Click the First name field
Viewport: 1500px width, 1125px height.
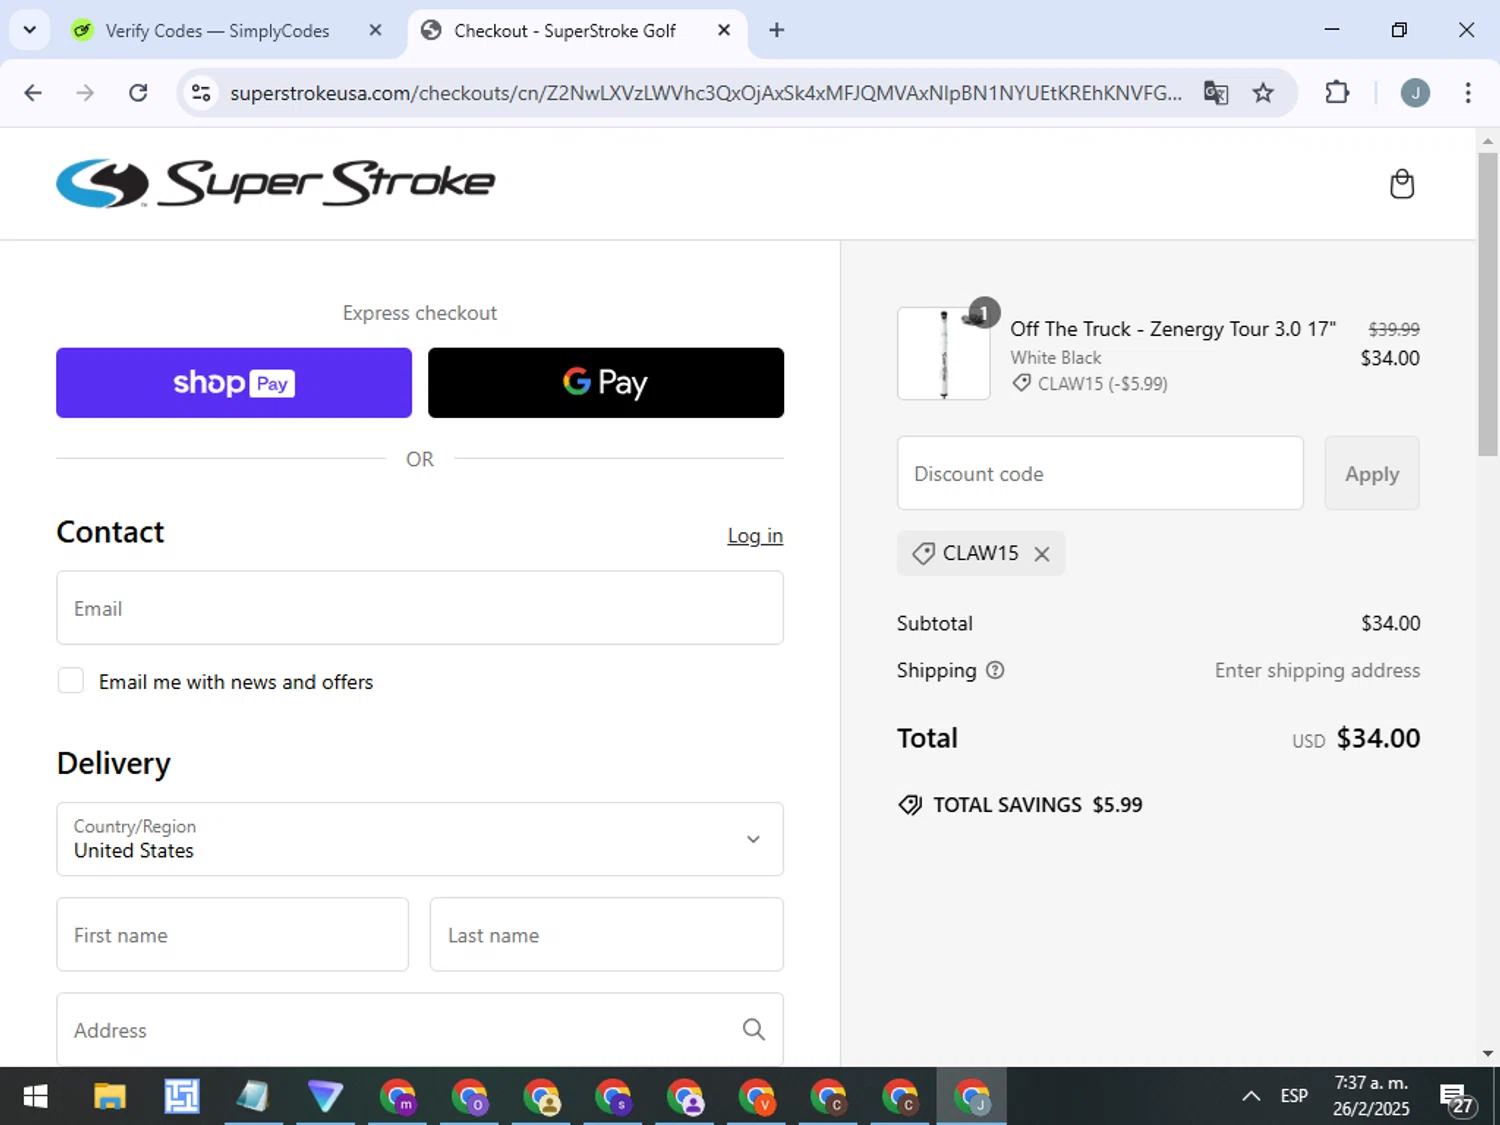click(x=233, y=934)
